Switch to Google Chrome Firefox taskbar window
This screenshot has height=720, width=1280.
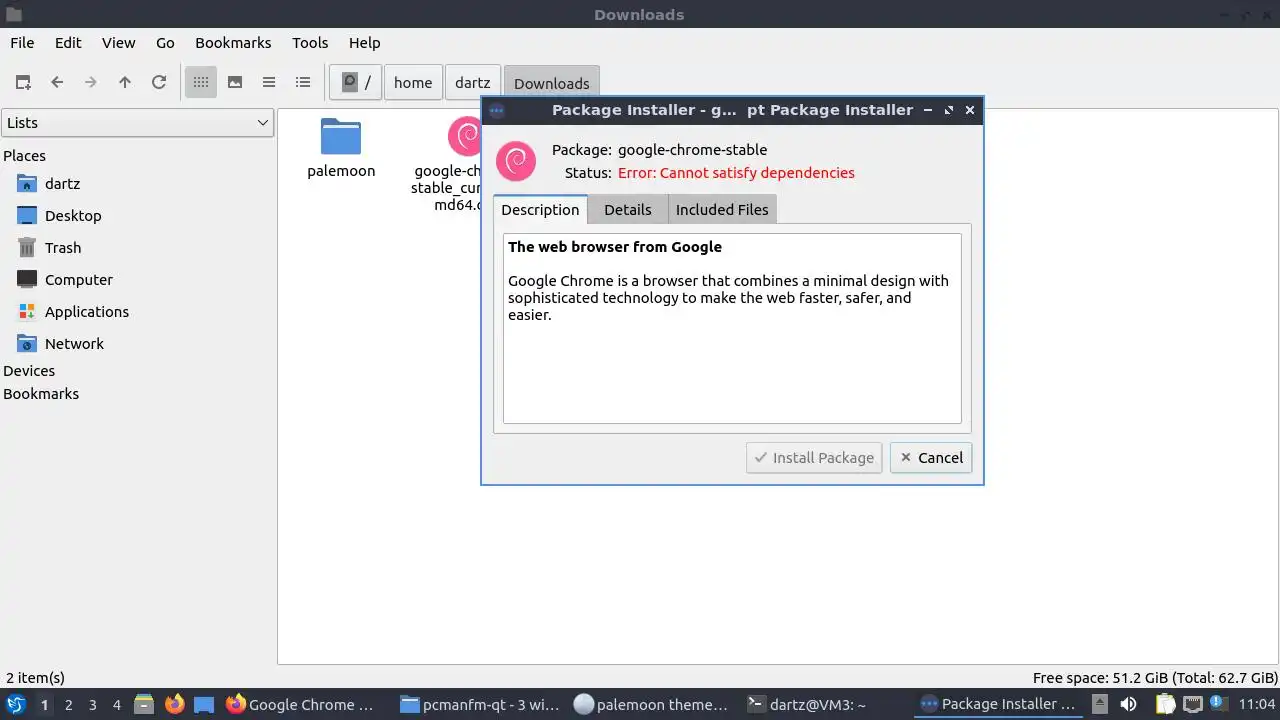click(300, 705)
